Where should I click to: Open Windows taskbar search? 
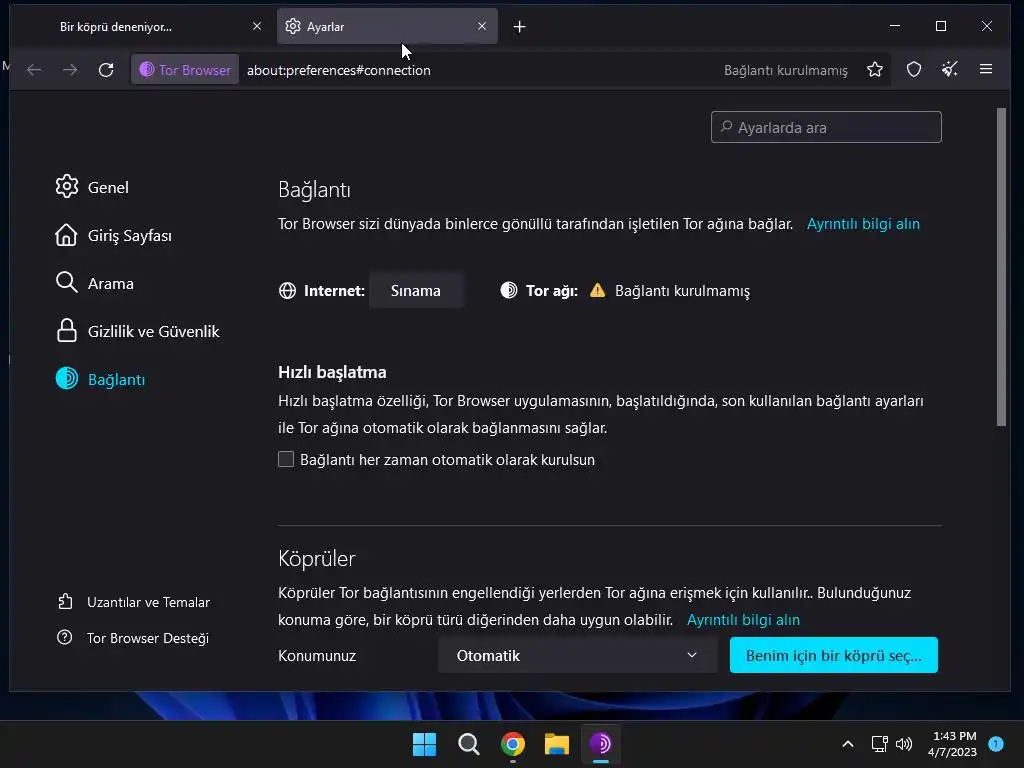tap(469, 744)
